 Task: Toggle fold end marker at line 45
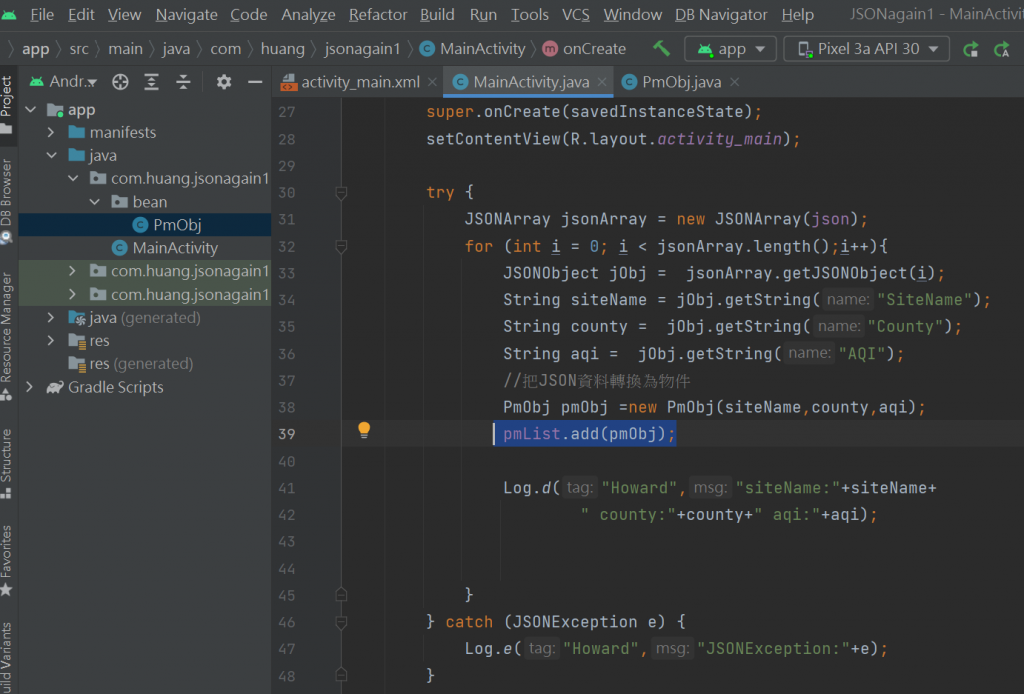[341, 595]
